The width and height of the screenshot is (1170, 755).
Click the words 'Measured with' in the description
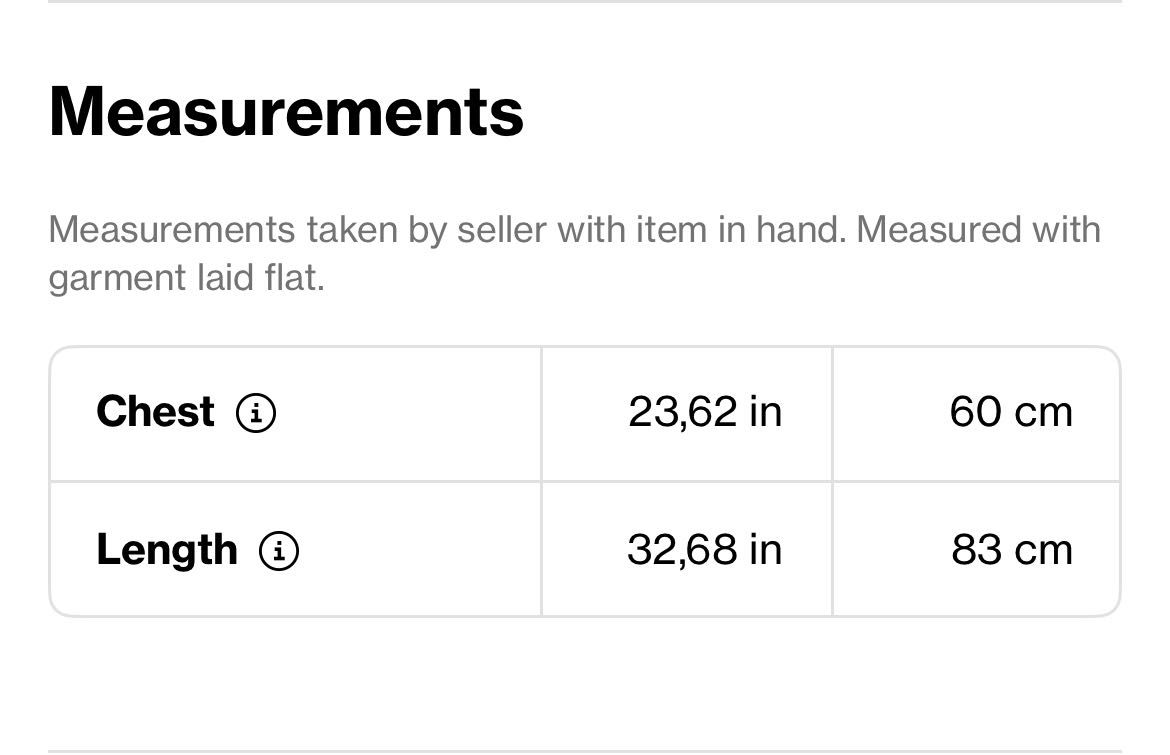pyautogui.click(x=978, y=230)
